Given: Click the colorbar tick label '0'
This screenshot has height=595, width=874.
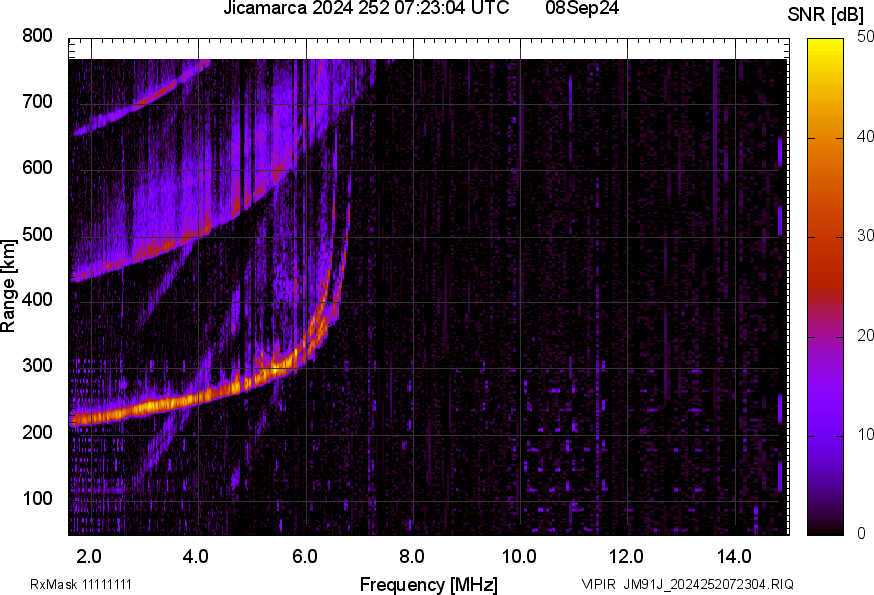Looking at the screenshot, I should coord(861,534).
